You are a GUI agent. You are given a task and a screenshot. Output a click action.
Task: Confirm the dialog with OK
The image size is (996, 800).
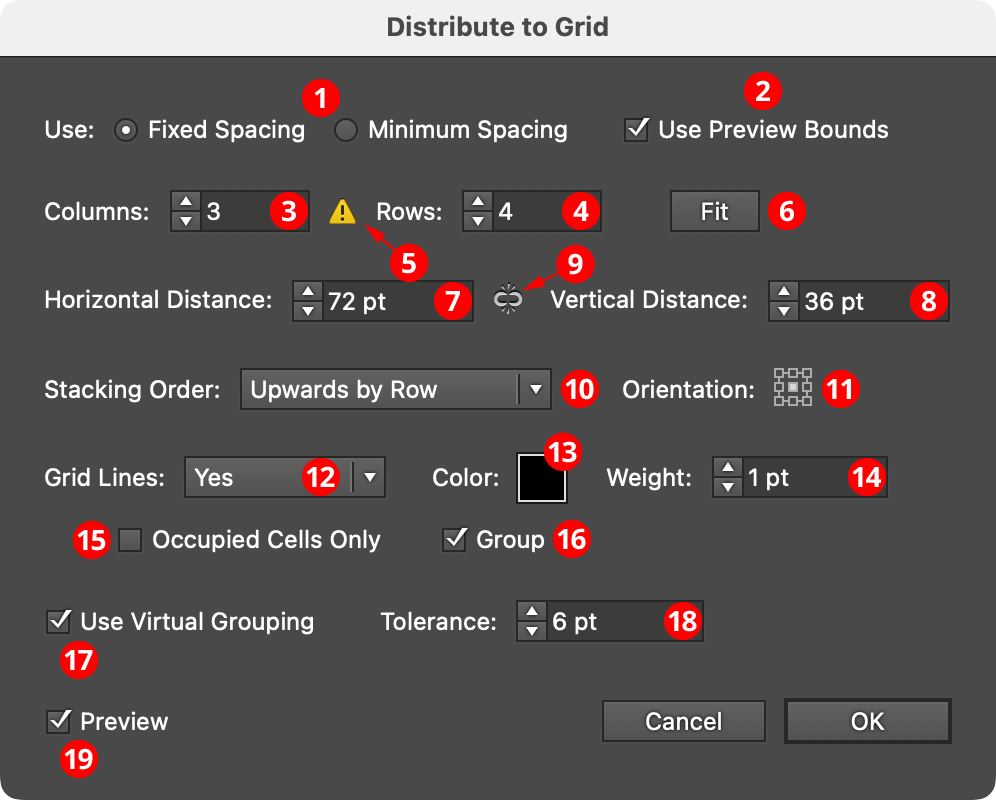(866, 721)
